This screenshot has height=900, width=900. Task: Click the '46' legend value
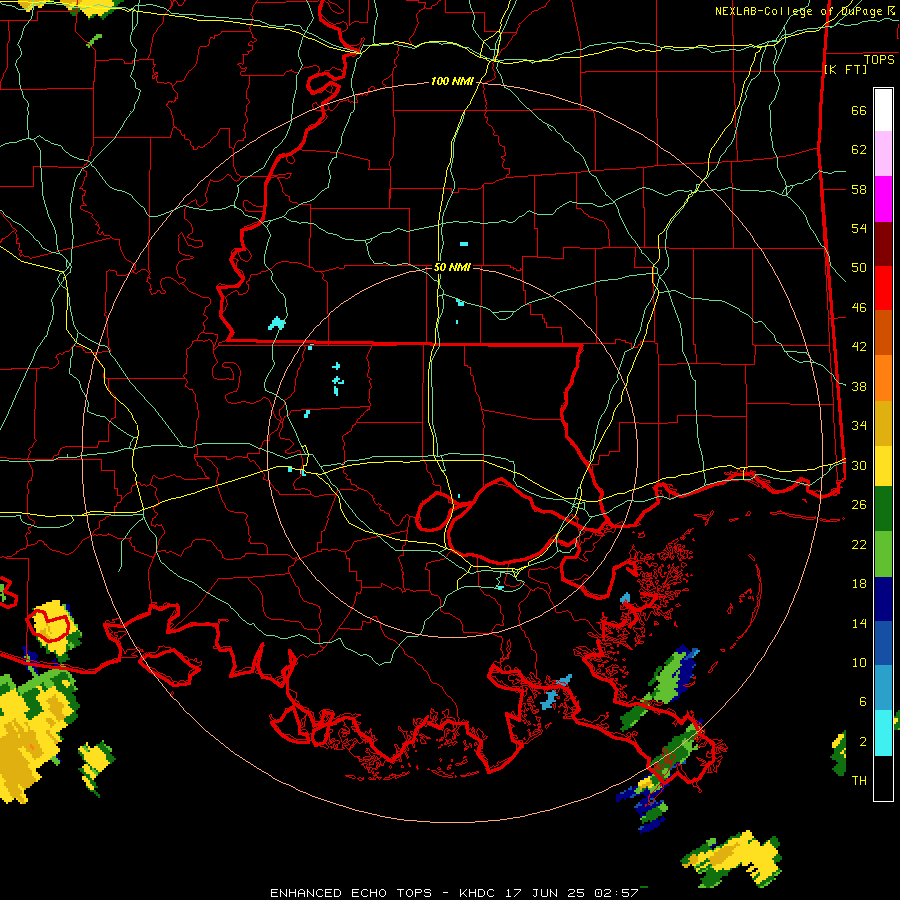pyautogui.click(x=859, y=308)
